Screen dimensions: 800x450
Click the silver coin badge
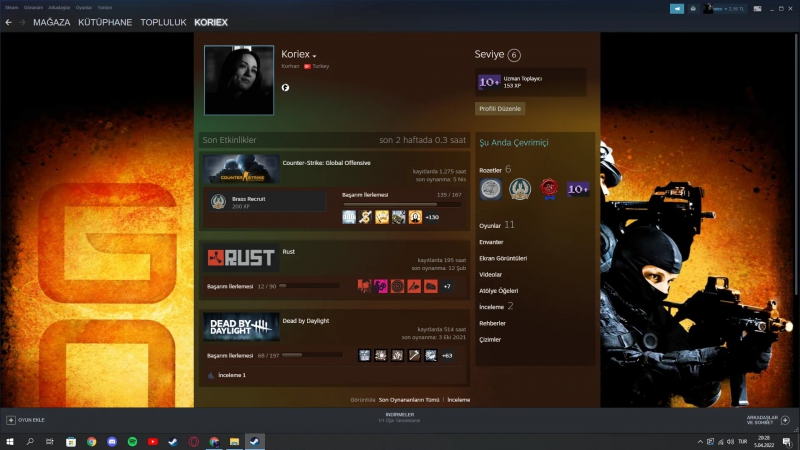click(x=490, y=189)
